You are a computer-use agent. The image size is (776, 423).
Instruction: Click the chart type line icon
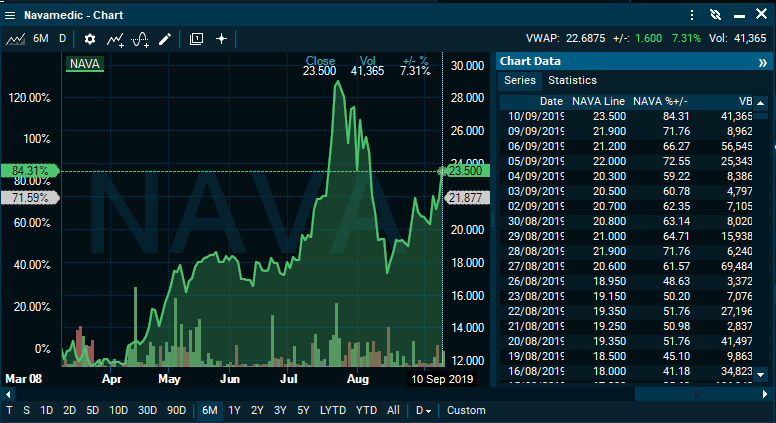(15, 39)
